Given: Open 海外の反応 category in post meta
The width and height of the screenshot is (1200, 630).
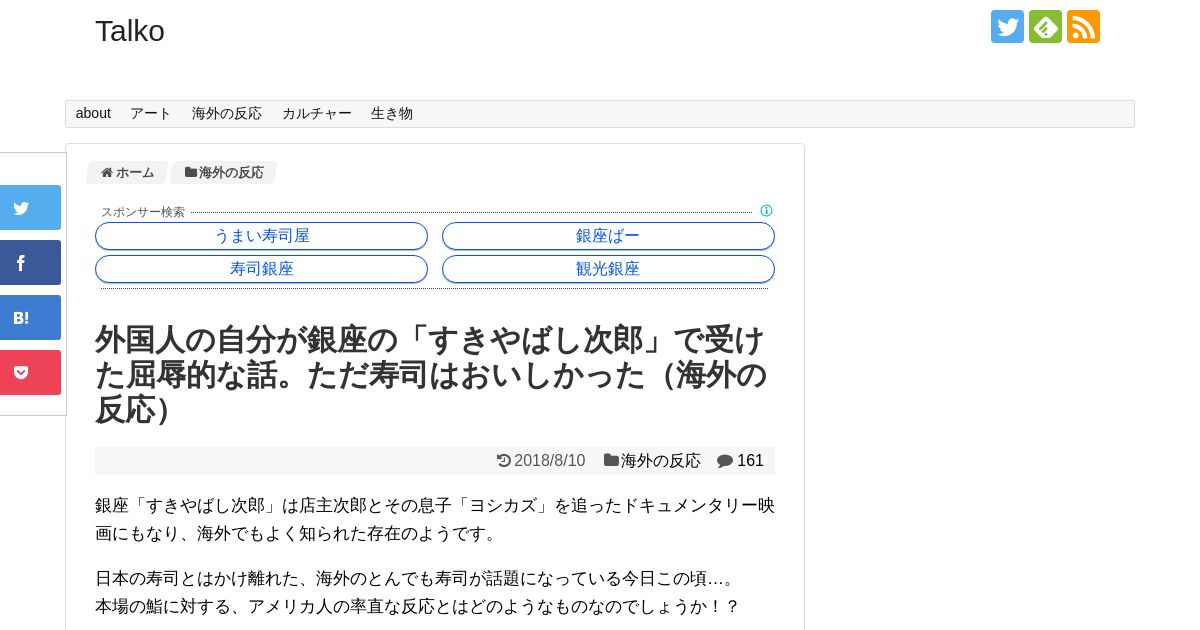Looking at the screenshot, I should coord(660,461).
